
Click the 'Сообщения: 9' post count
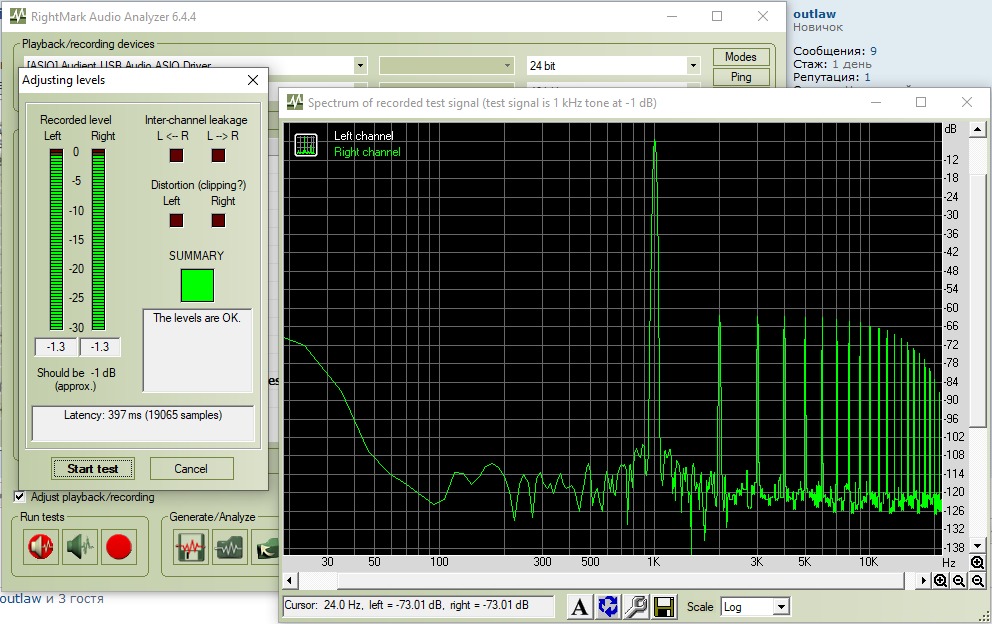(x=835, y=51)
